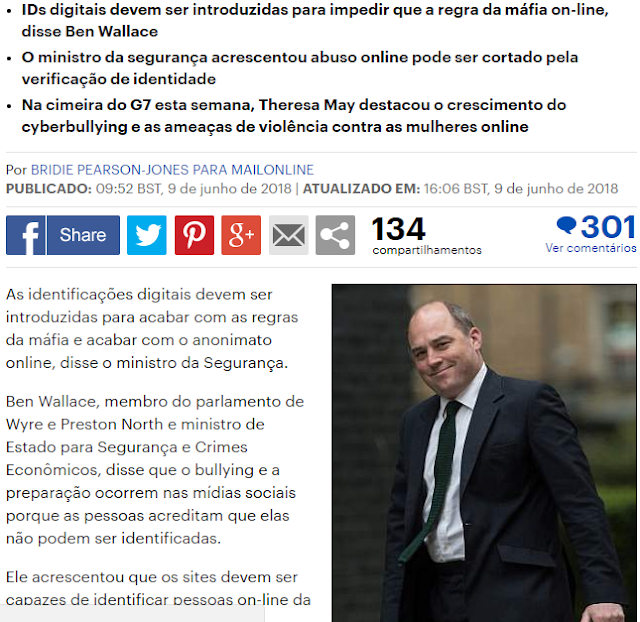The image size is (640, 622).
Task: Click the 'PUBLICADO' timestamp text
Action: click(x=149, y=189)
